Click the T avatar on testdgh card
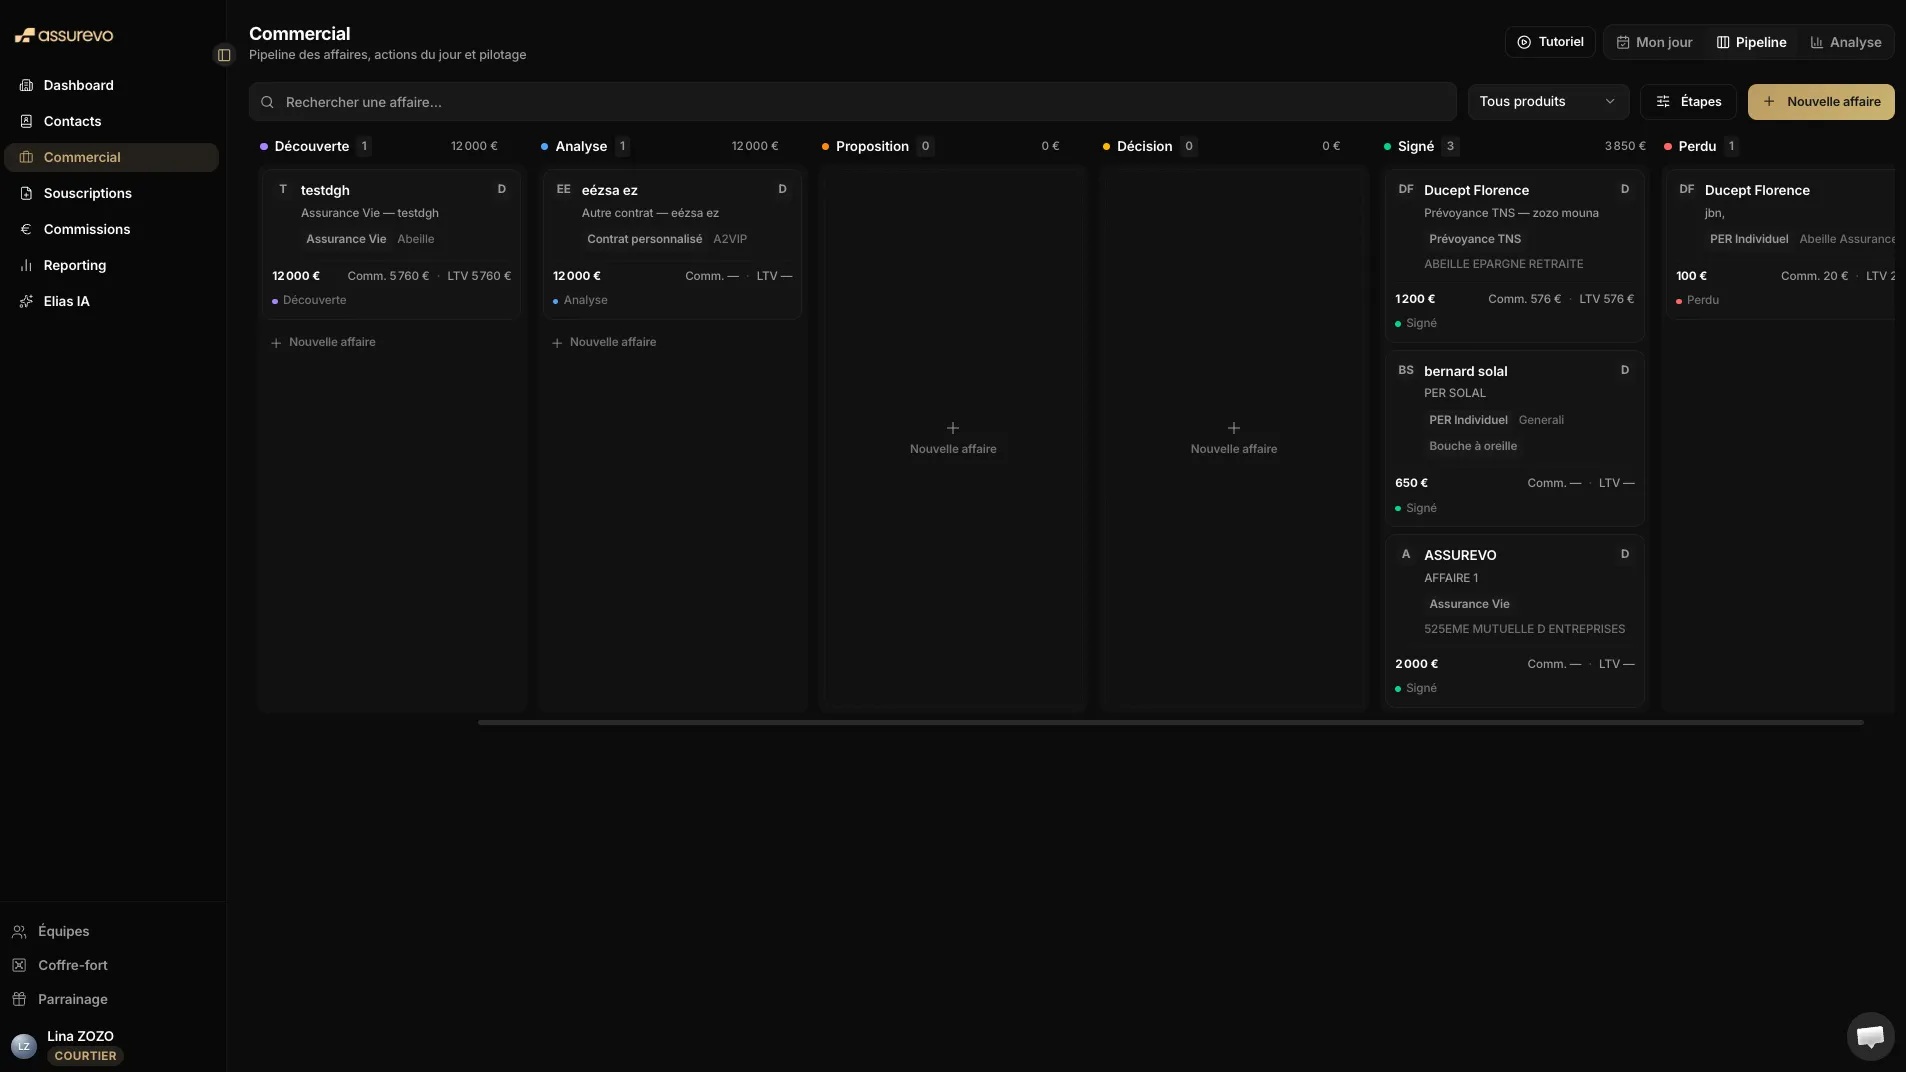The image size is (1906, 1072). tap(283, 189)
